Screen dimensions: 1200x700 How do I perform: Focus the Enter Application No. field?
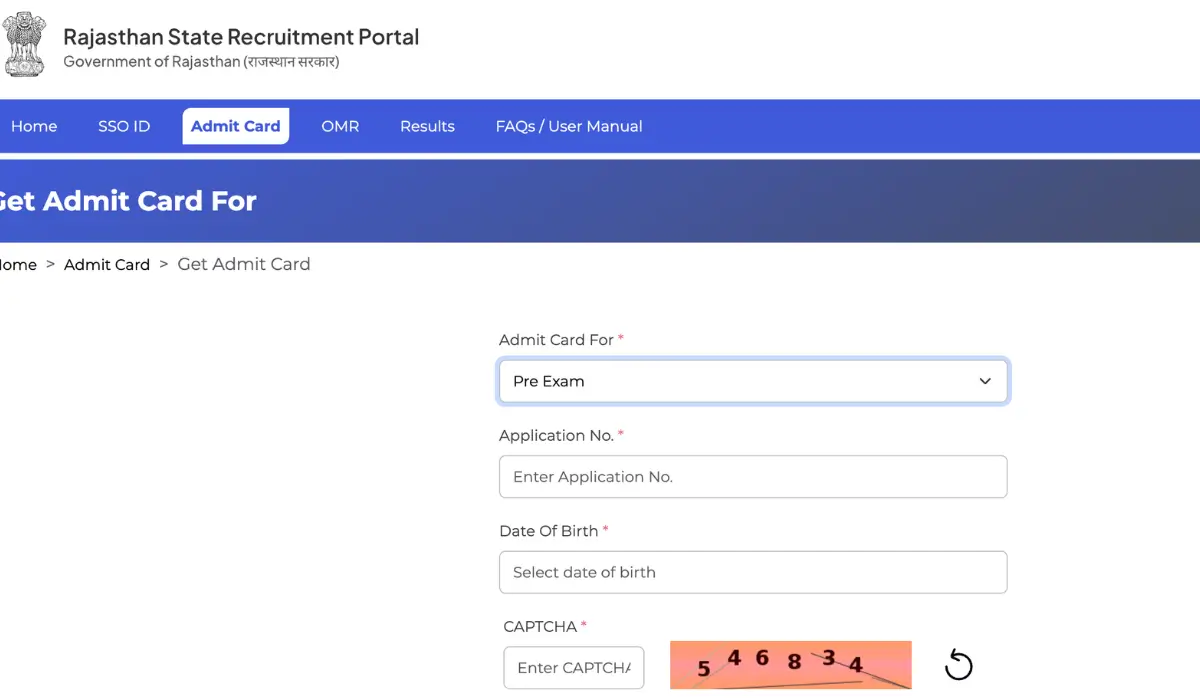pos(753,477)
